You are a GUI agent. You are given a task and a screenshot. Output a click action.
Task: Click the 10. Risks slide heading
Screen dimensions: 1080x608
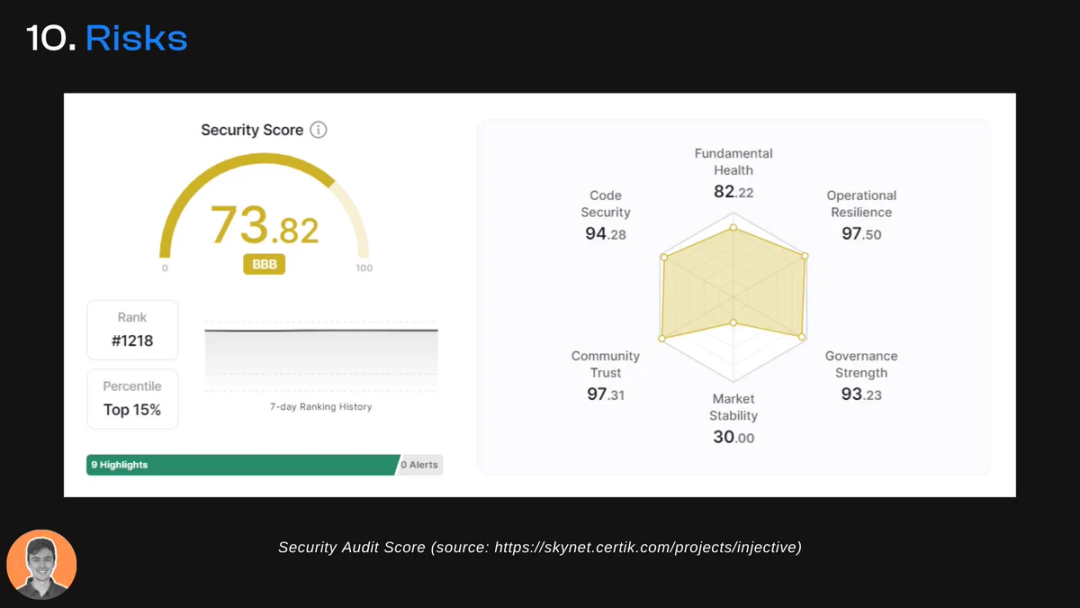(x=107, y=37)
